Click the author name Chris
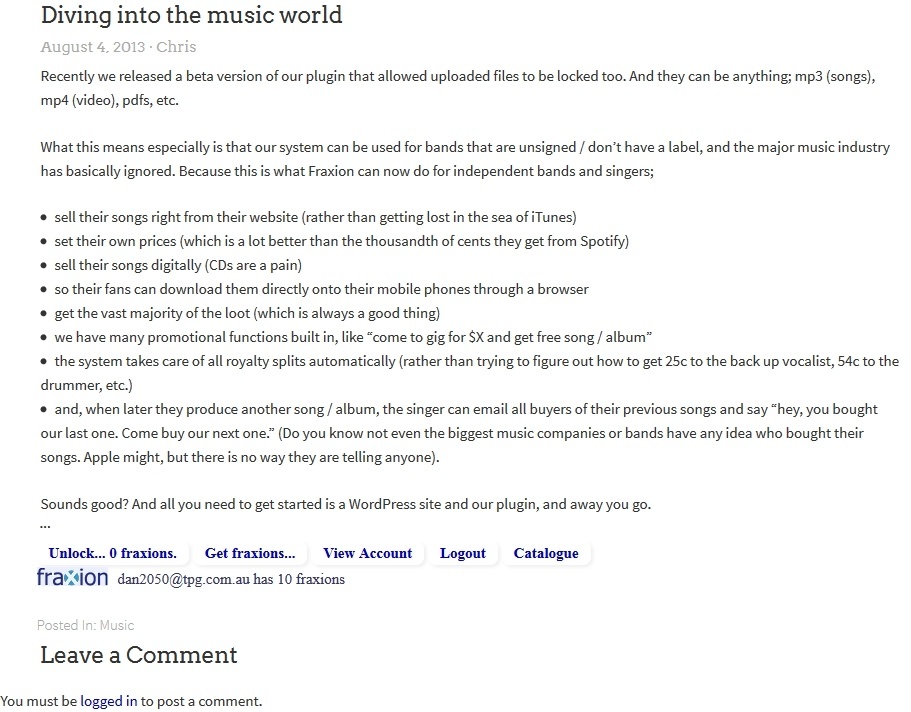This screenshot has width=911, height=712. (176, 46)
